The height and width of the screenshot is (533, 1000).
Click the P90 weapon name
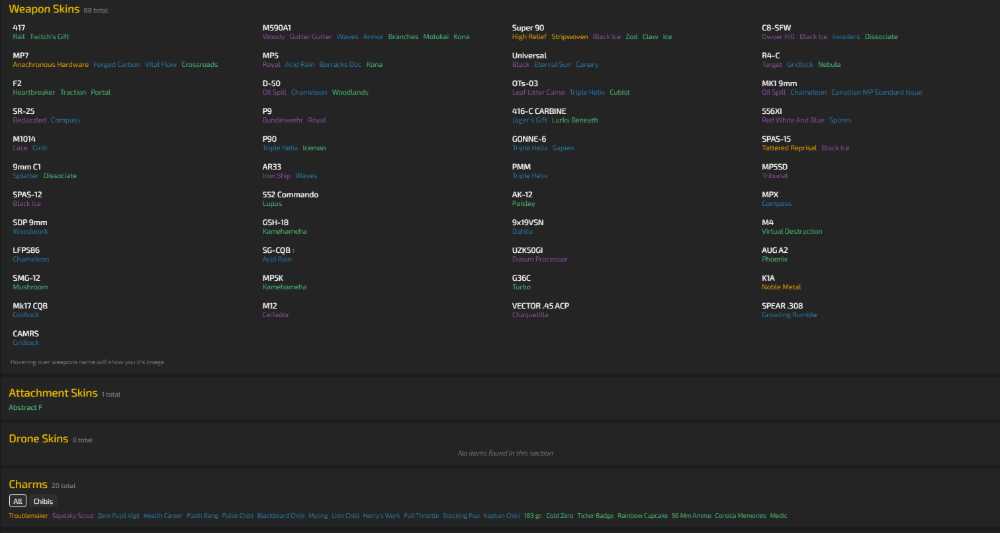coord(270,139)
